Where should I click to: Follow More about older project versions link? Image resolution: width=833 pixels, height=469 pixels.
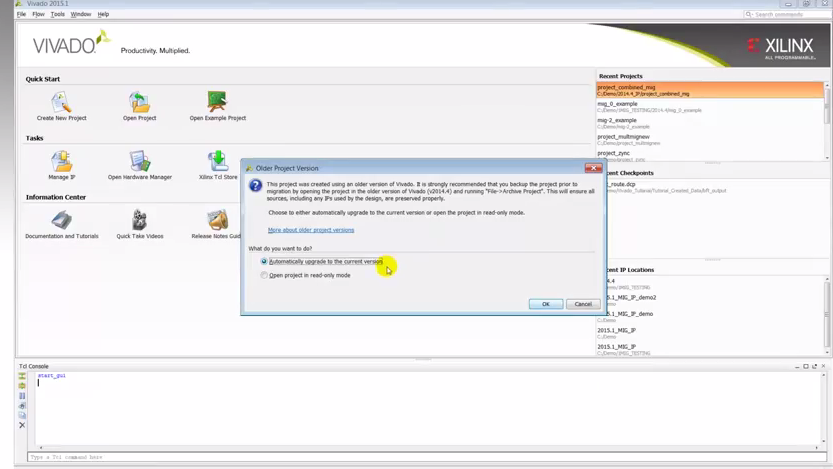coord(311,230)
